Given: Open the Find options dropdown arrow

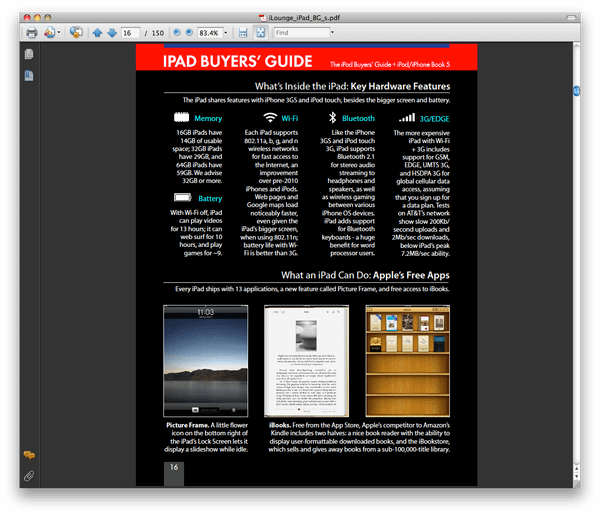Looking at the screenshot, I should pos(332,33).
